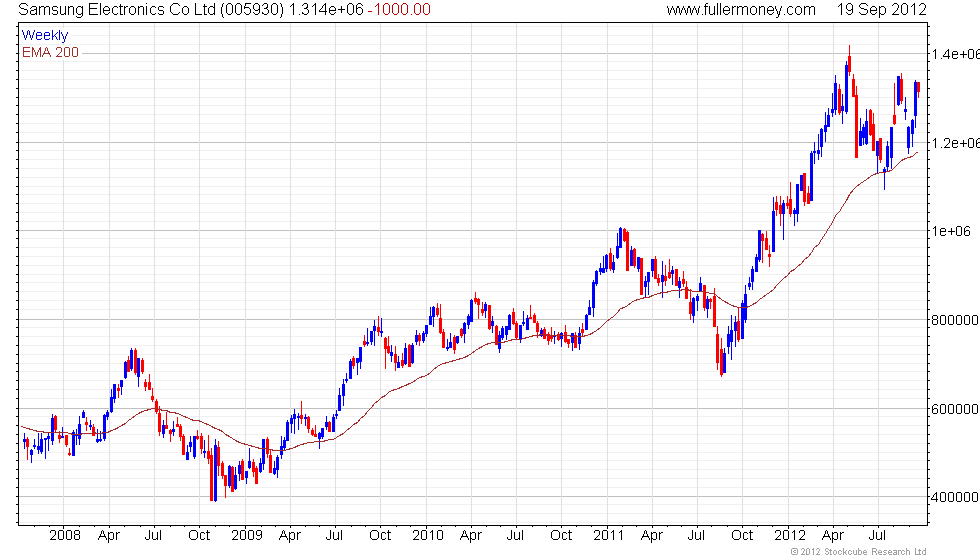
Task: Select the 2010 year axis label
Action: point(428,535)
